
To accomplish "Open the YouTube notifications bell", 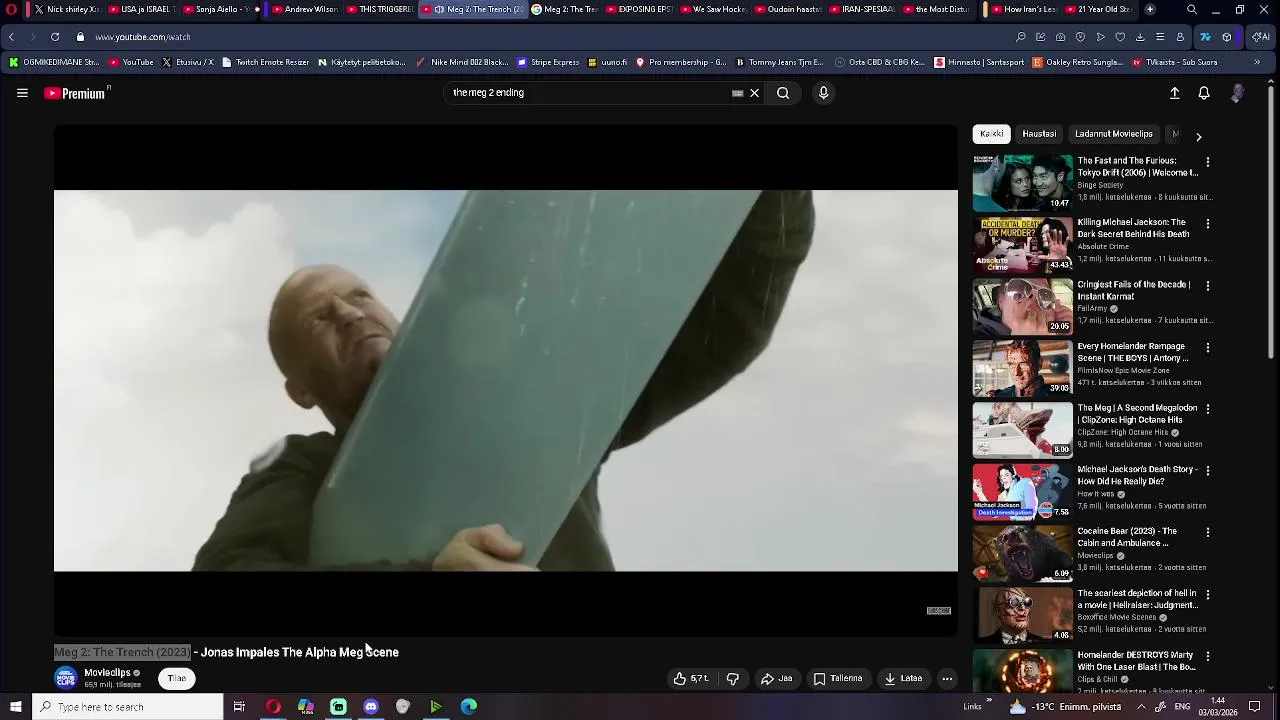I will point(1204,93).
